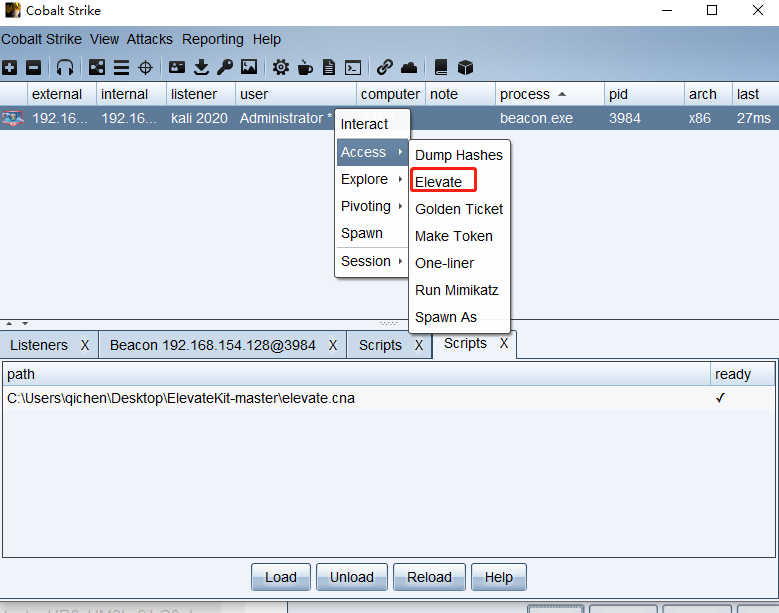Screen dimensions: 779x613
Task: Click the document macro icon in toolbar
Action: (x=329, y=67)
